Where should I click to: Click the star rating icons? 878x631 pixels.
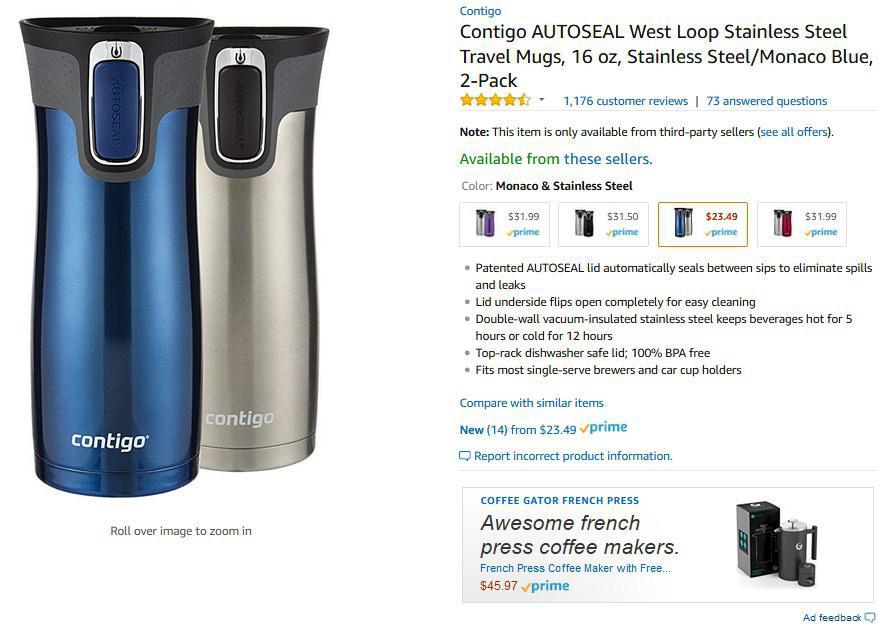click(x=495, y=100)
